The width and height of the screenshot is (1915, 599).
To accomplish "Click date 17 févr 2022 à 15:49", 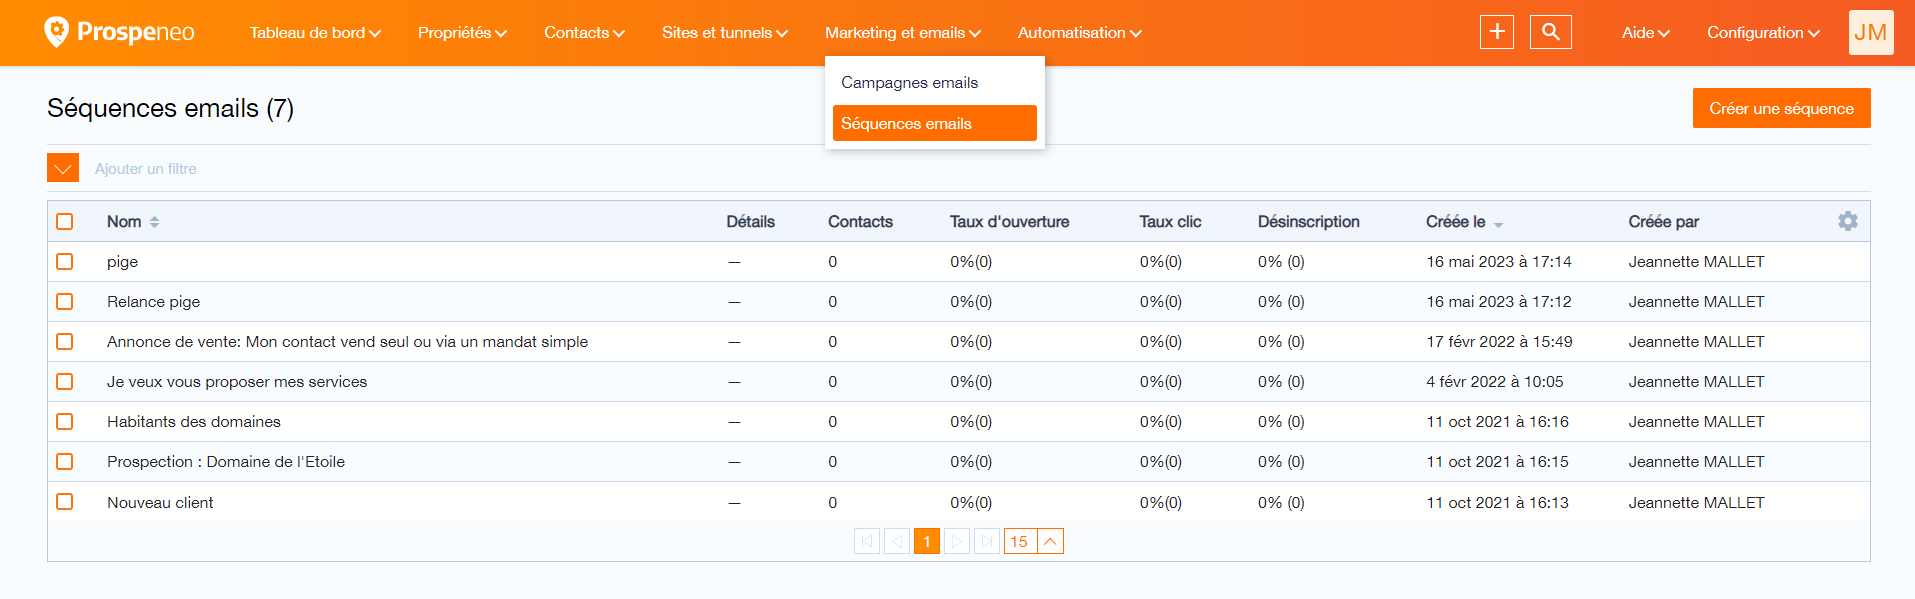I will click(x=1499, y=342).
